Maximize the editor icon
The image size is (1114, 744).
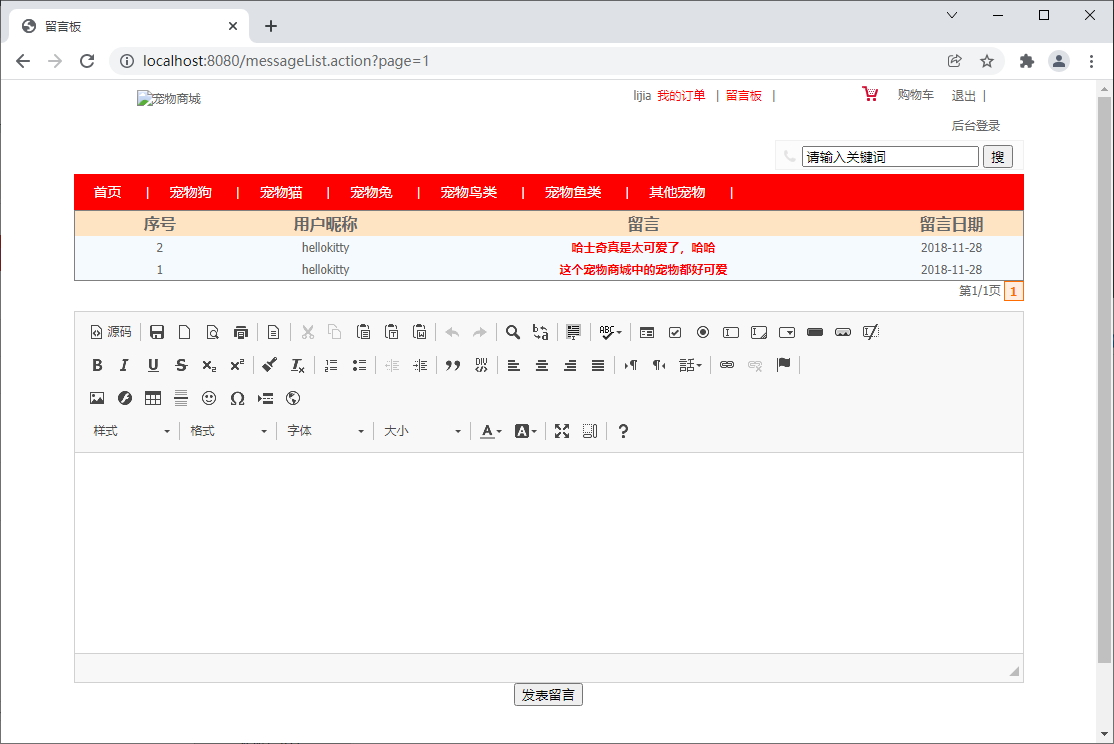562,431
